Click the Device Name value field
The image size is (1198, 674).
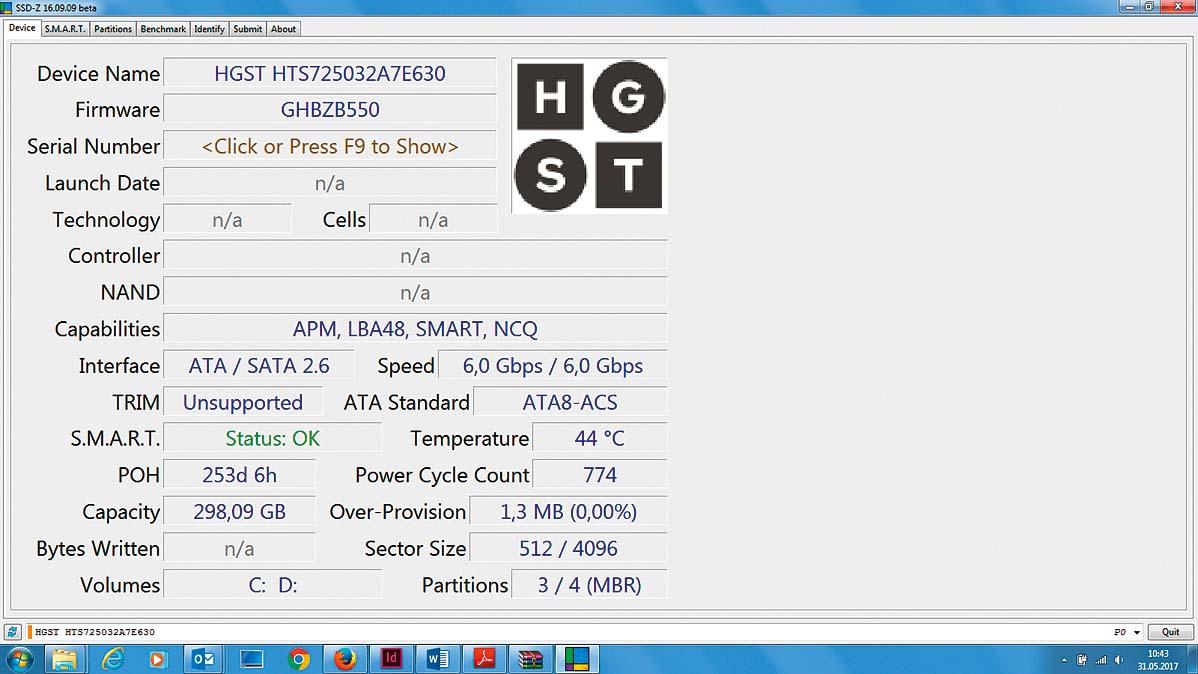pos(330,74)
